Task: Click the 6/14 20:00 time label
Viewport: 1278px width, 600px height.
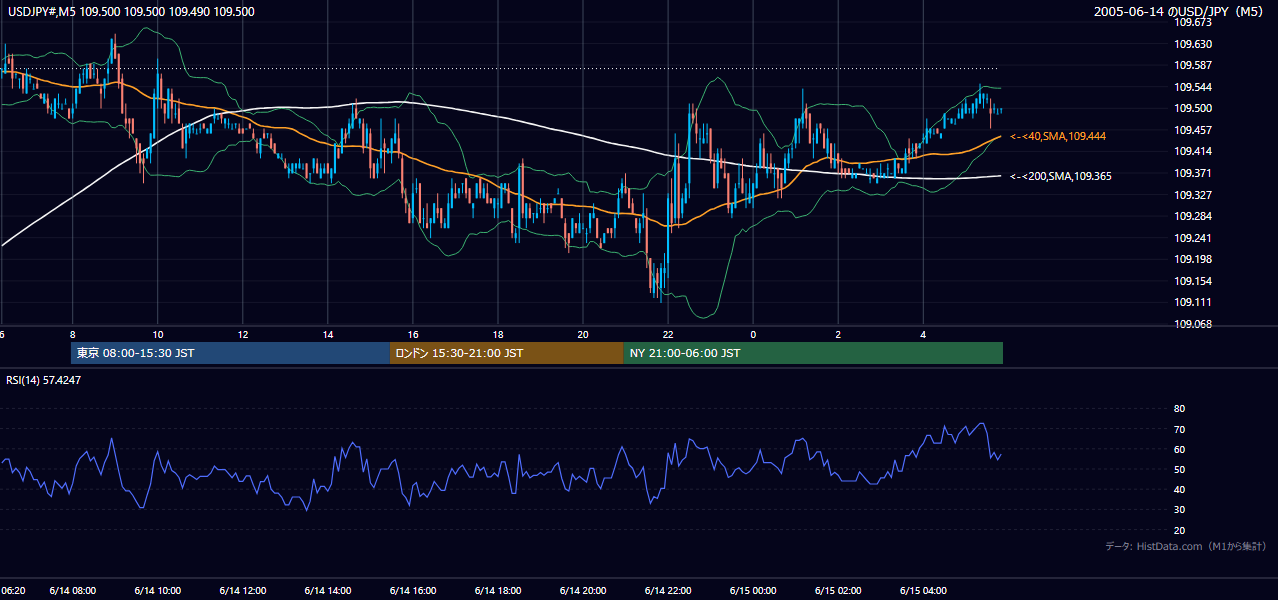Action: point(583,591)
